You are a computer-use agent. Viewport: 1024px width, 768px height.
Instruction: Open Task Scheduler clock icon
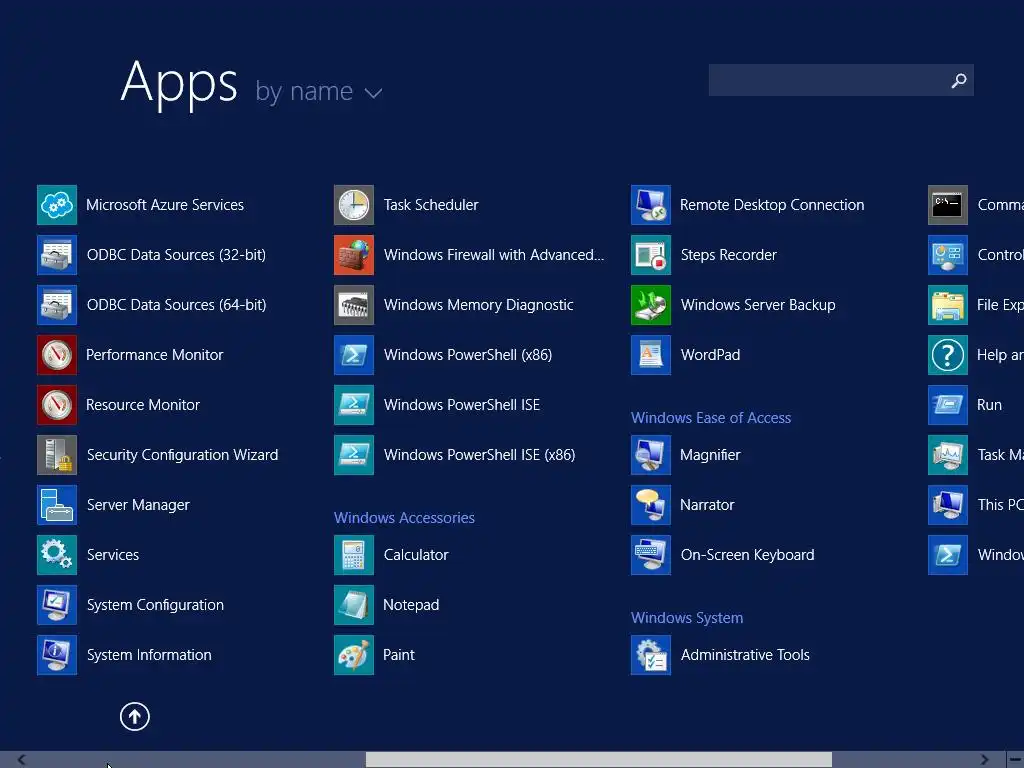354,204
